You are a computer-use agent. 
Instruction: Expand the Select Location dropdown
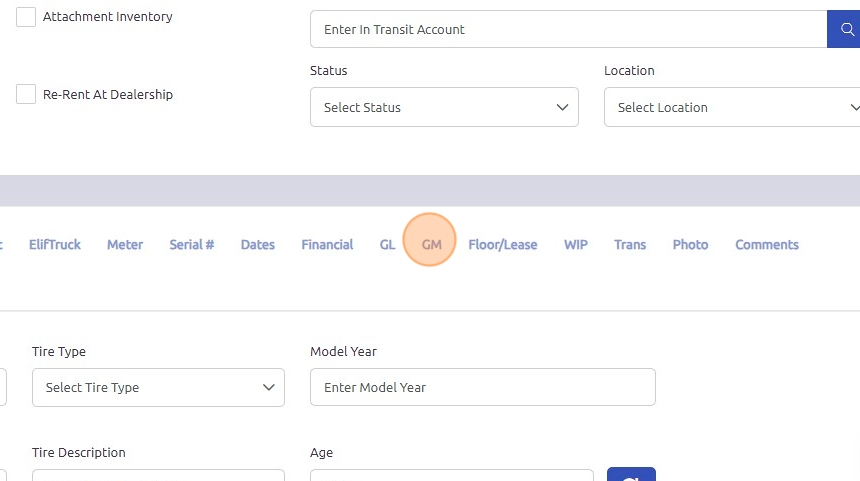[x=732, y=107]
